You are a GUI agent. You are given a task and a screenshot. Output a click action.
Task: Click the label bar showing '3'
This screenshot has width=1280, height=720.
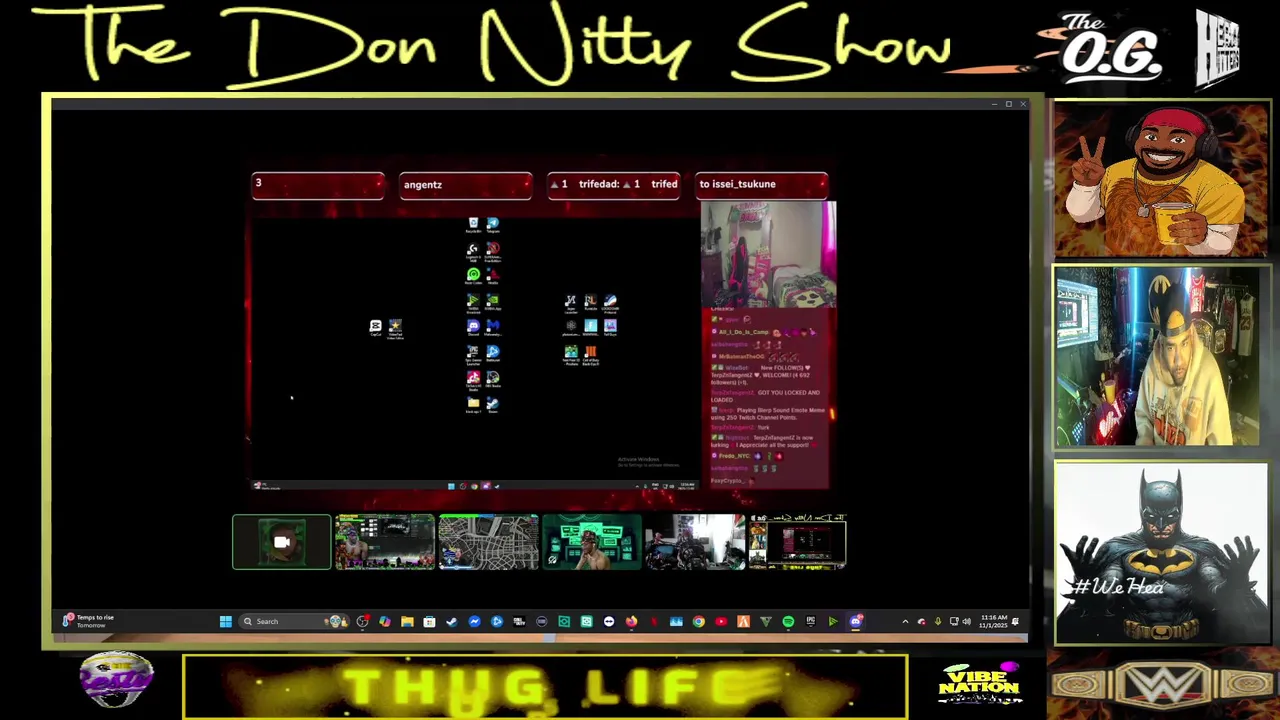(318, 185)
